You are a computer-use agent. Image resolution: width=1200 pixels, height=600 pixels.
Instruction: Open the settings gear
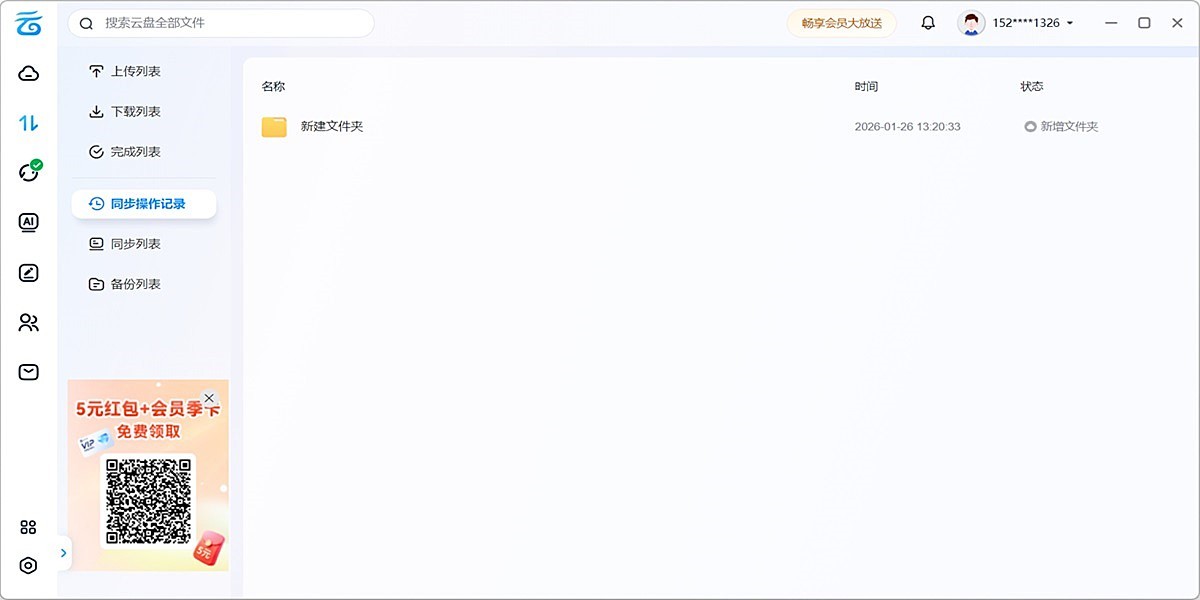[28, 564]
